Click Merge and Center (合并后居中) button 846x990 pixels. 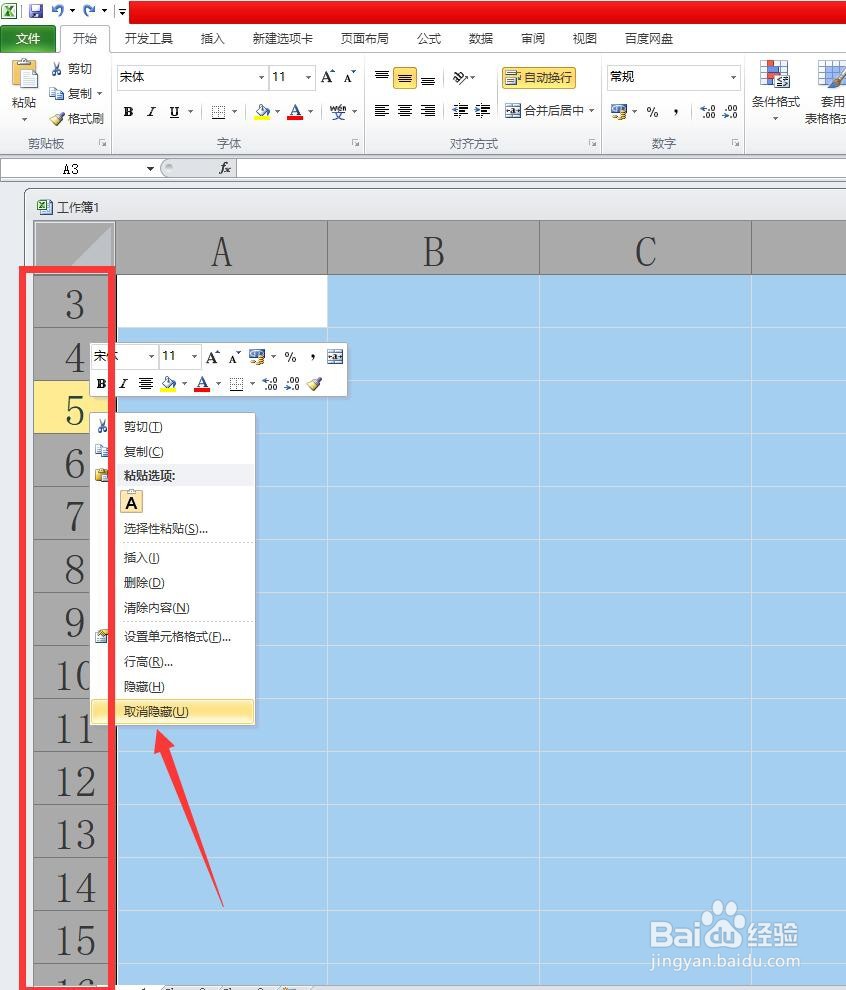(544, 111)
